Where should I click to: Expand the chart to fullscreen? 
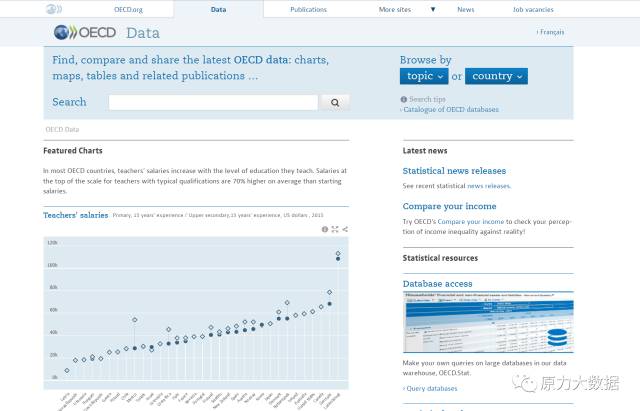pos(335,229)
